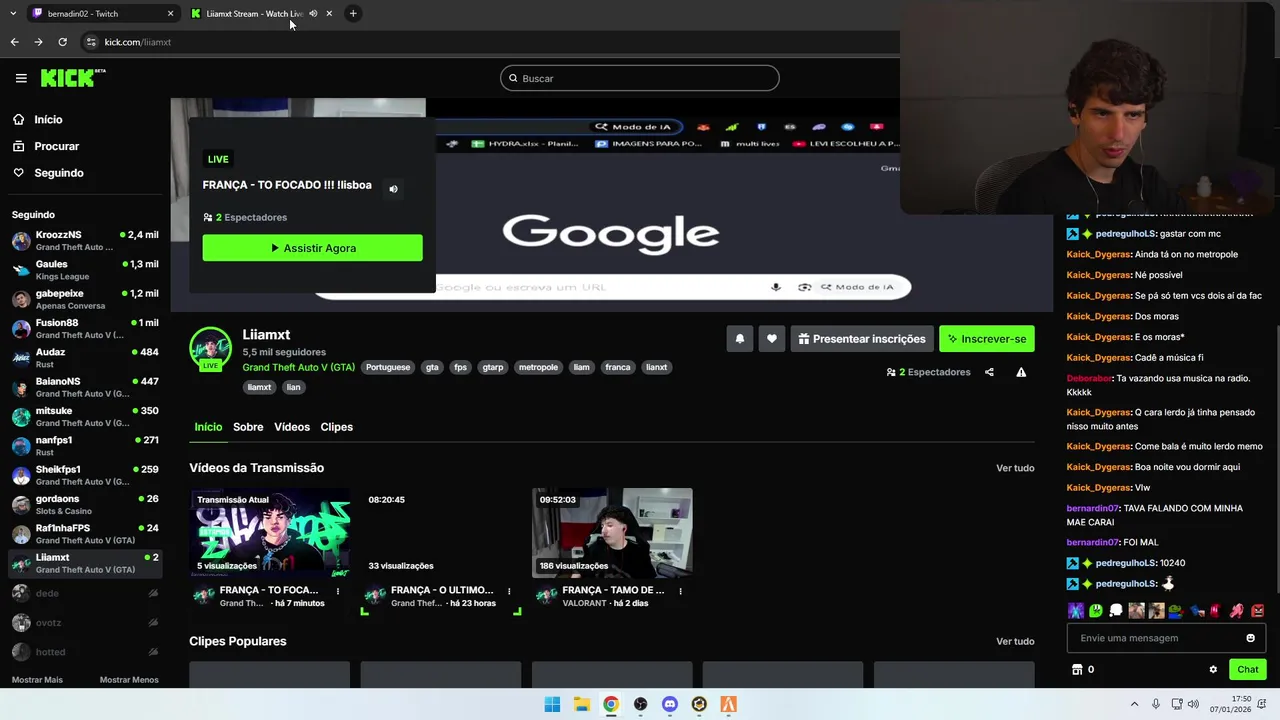Go forward in browser history
This screenshot has height=720, width=1280.
38,42
